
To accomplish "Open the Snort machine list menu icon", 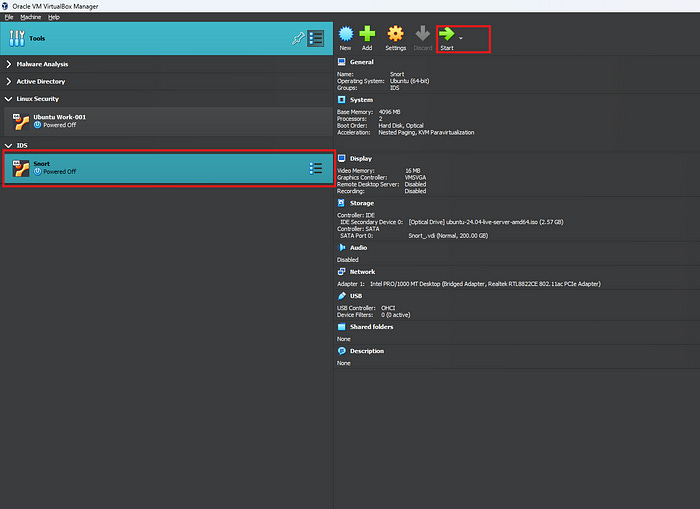I will point(316,168).
